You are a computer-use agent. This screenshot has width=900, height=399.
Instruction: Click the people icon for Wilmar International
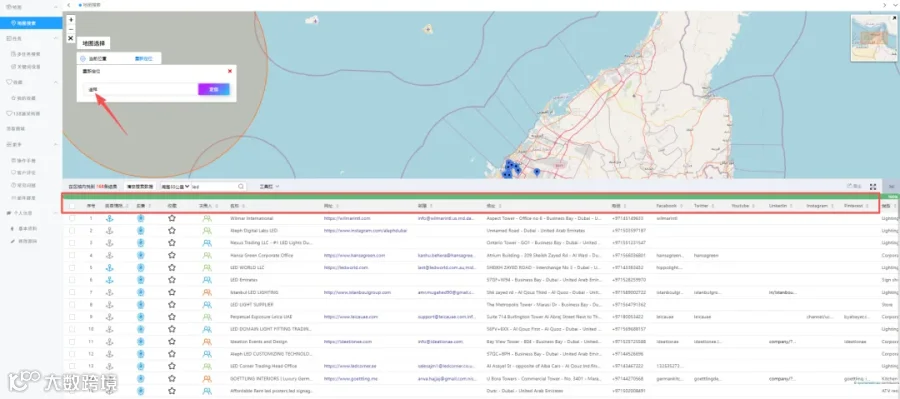[x=207, y=218]
